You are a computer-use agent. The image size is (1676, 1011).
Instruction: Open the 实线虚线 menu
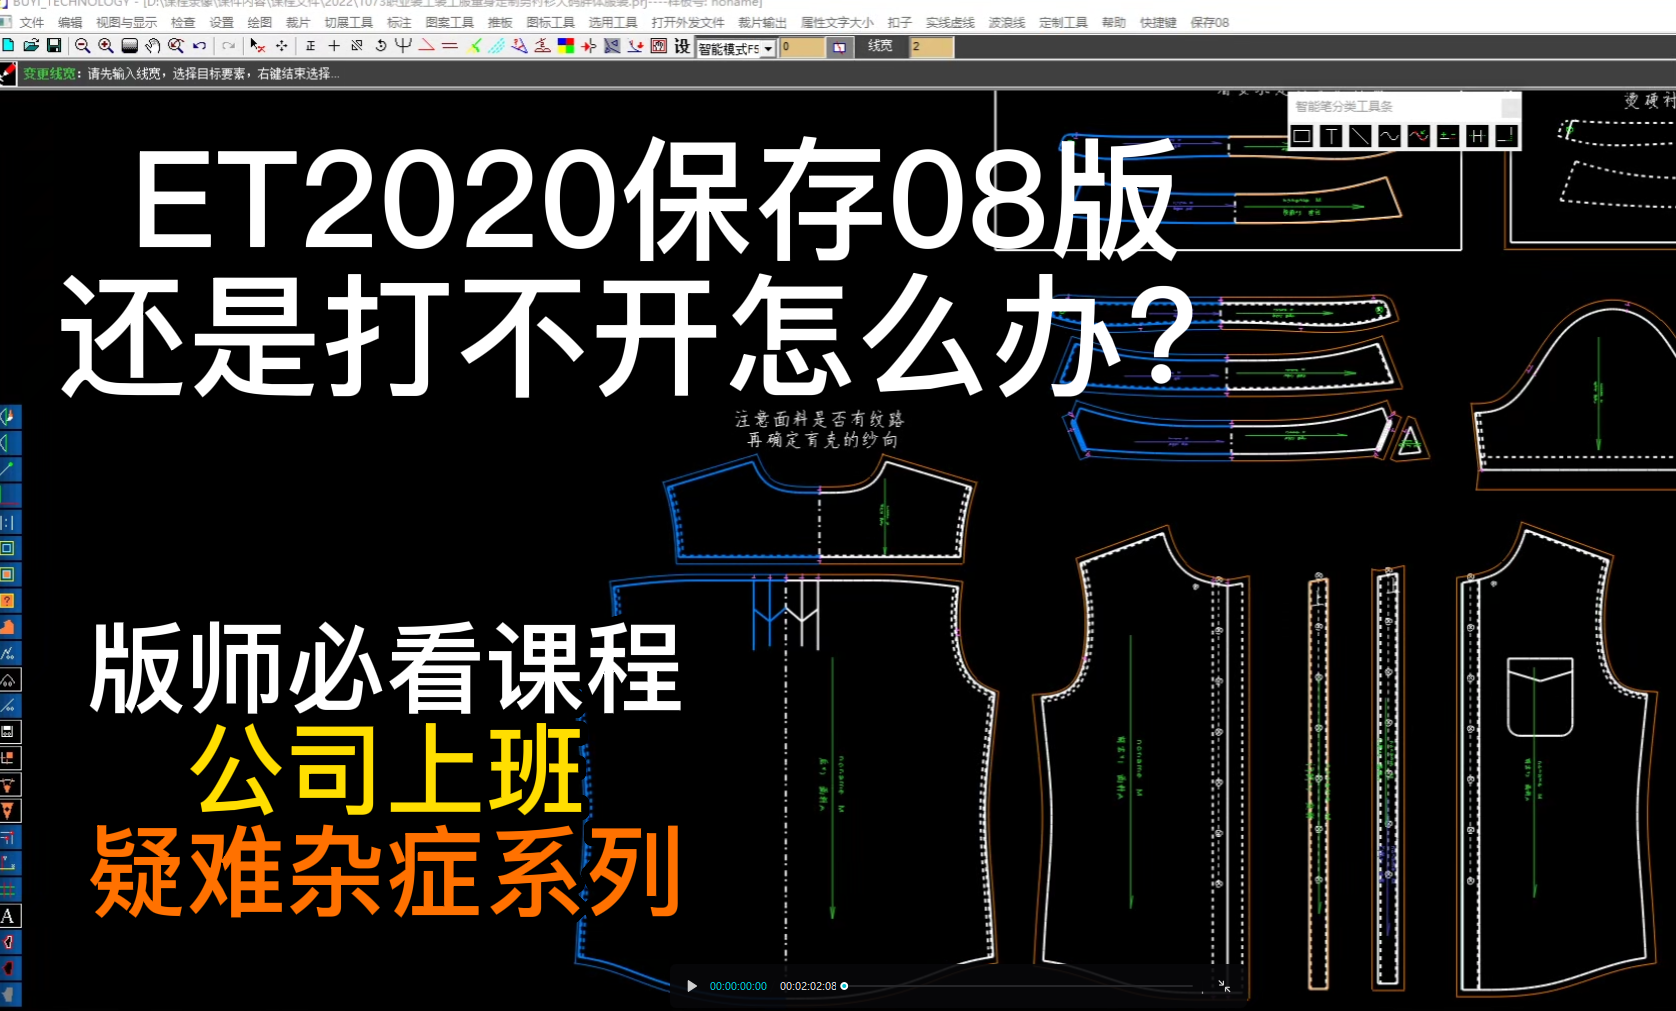coord(950,22)
